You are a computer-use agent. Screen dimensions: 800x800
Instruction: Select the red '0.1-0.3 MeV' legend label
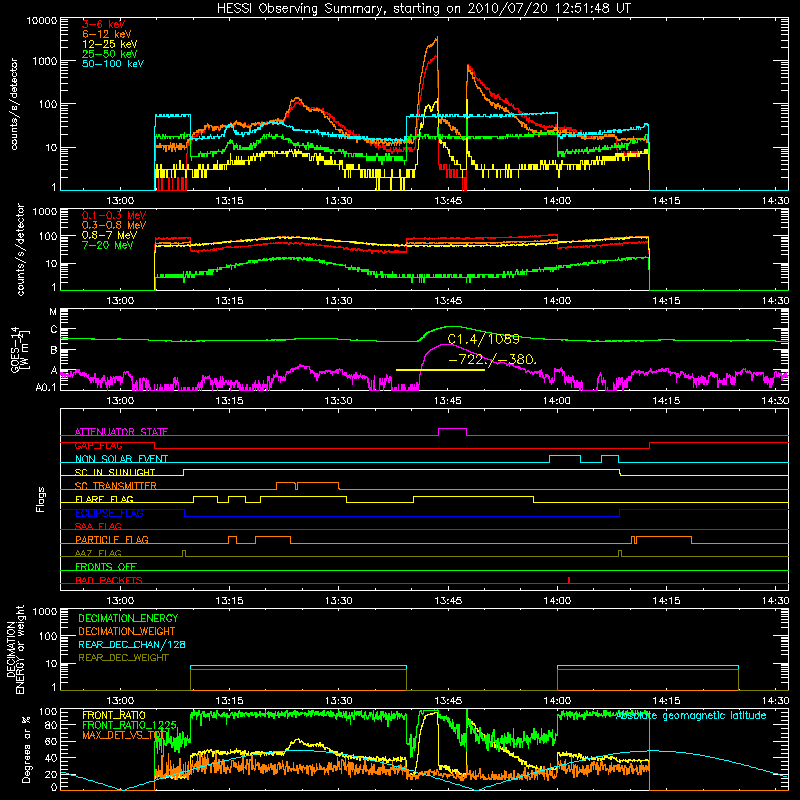pyautogui.click(x=114, y=215)
